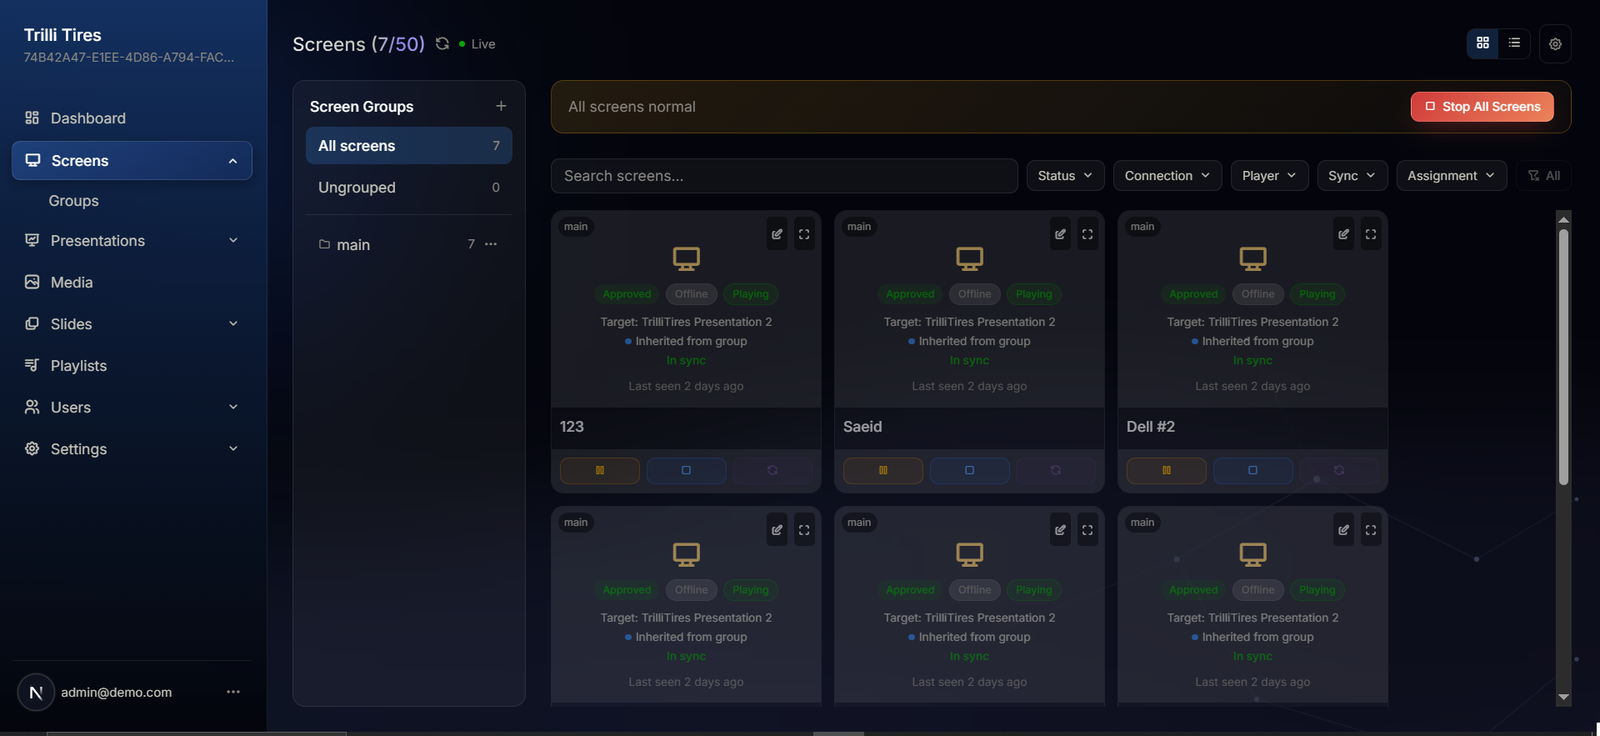The height and width of the screenshot is (736, 1600).
Task: Select the Ungrouped screen group
Action: click(409, 187)
